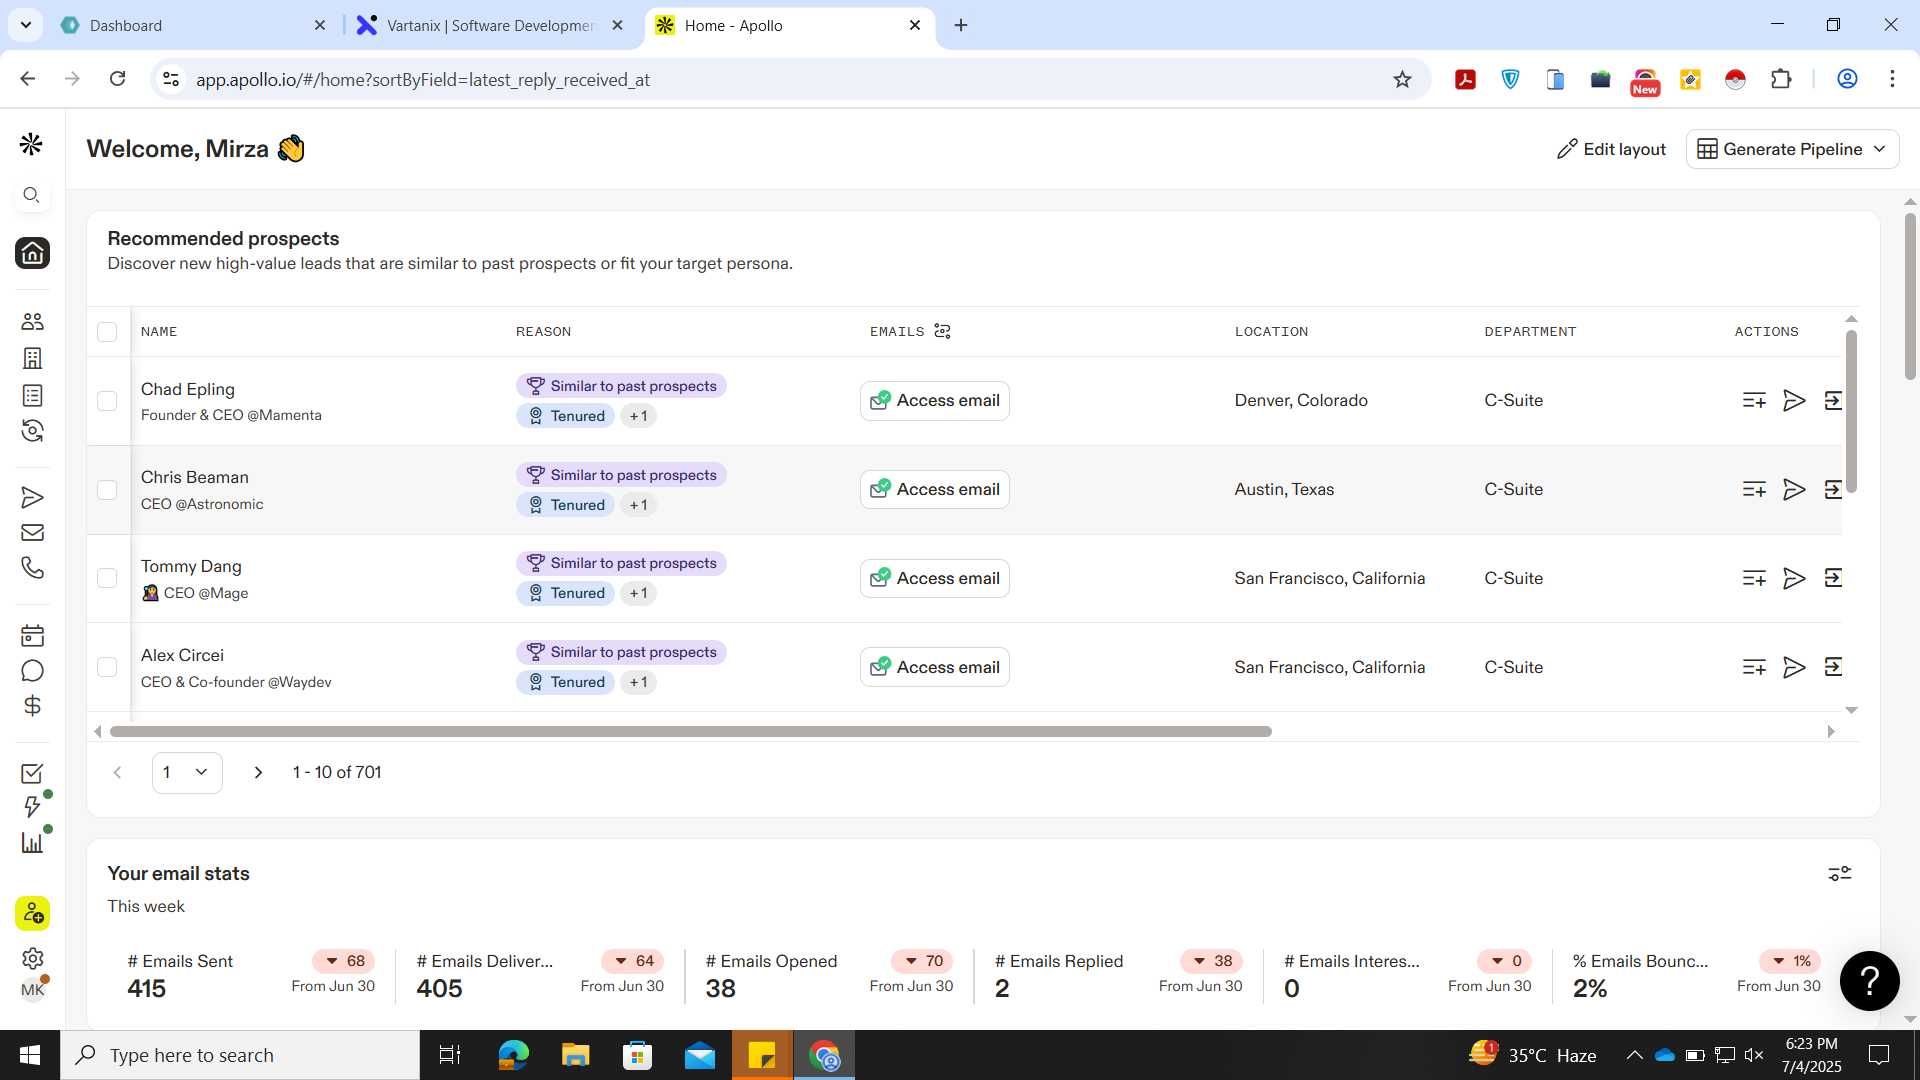Open the Companies building icon in sidebar
This screenshot has width=1920, height=1080.
pyautogui.click(x=32, y=358)
